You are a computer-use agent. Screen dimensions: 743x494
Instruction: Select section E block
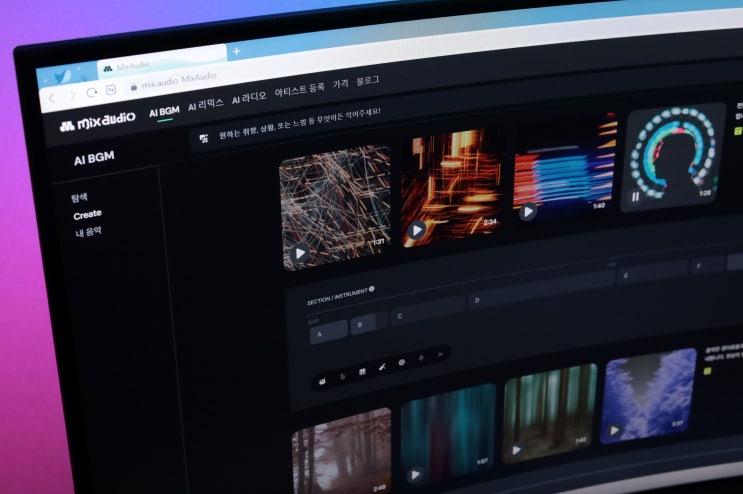652,270
